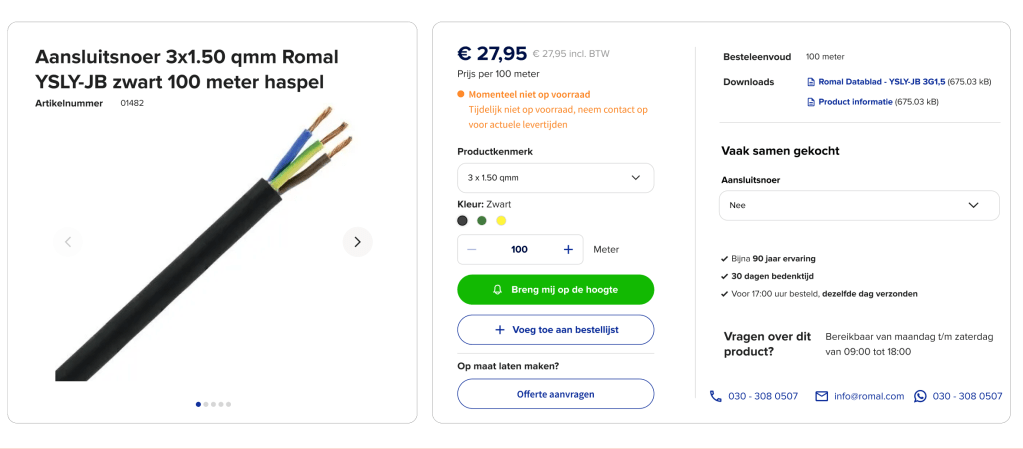The image size is (1023, 449).
Task: Open the info@romal.com email link
Action: pos(868,396)
